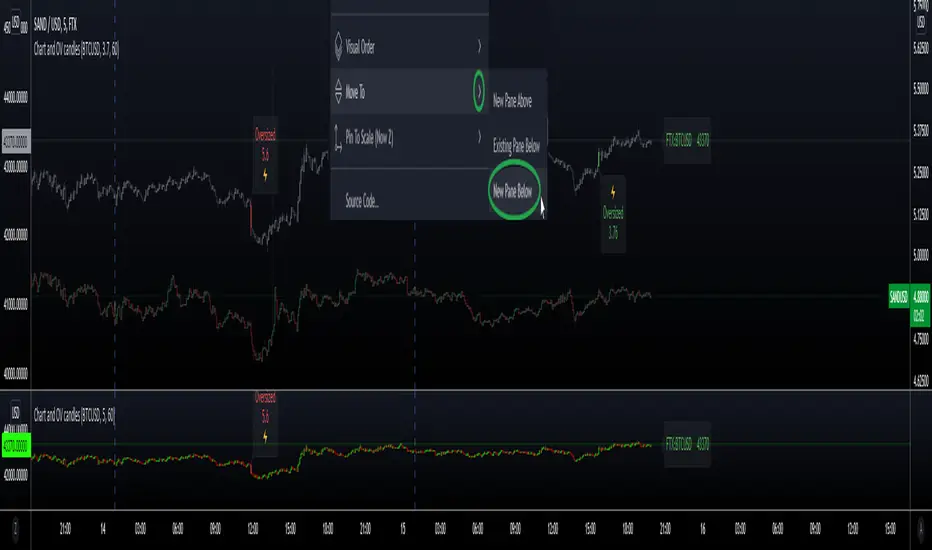932x550 pixels.
Task: Click the Move To arrows icon
Action: pos(338,92)
